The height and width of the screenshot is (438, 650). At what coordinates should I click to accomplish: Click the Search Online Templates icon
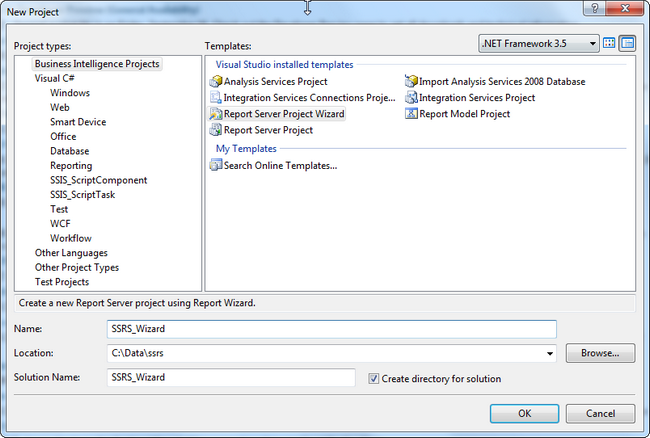[x=216, y=165]
